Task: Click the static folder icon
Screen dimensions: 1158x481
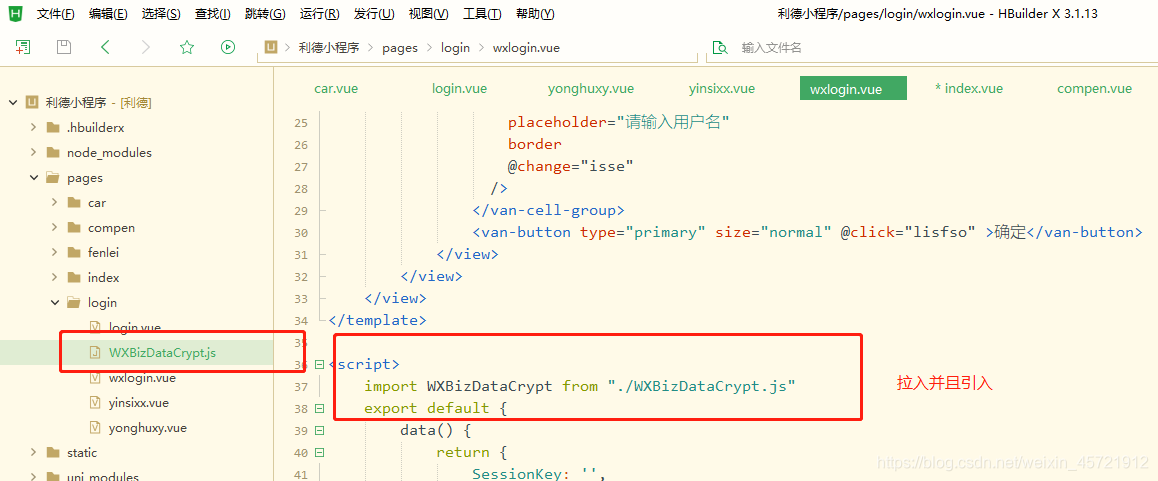Action: click(x=52, y=452)
